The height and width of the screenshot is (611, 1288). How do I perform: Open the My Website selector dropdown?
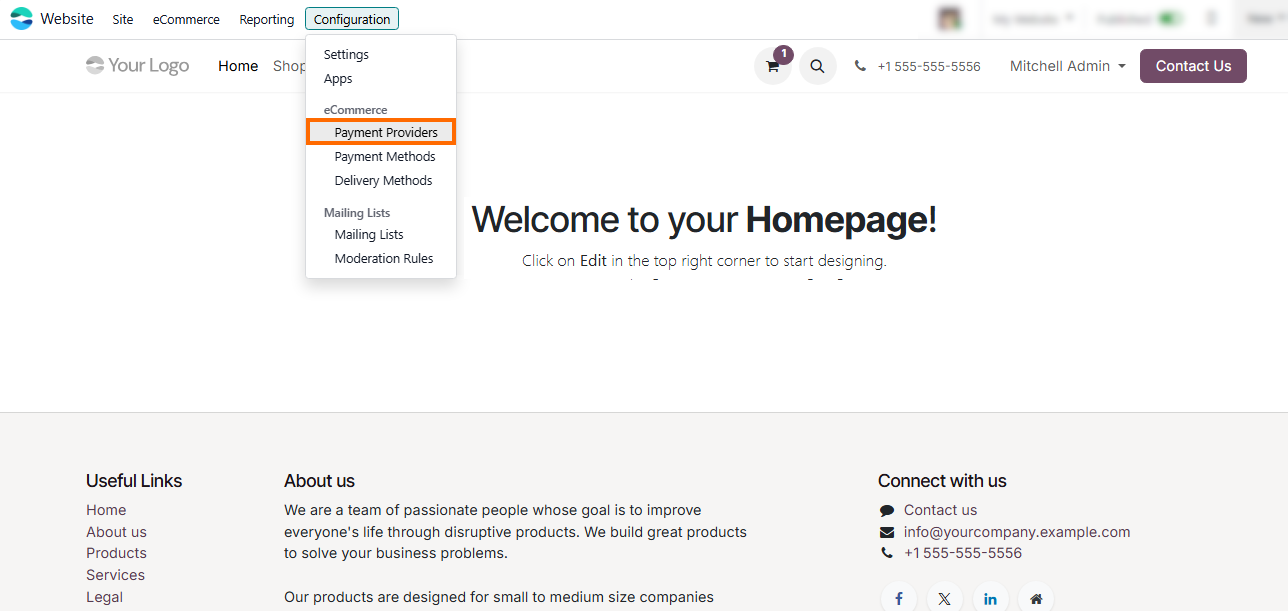pyautogui.click(x=1034, y=19)
